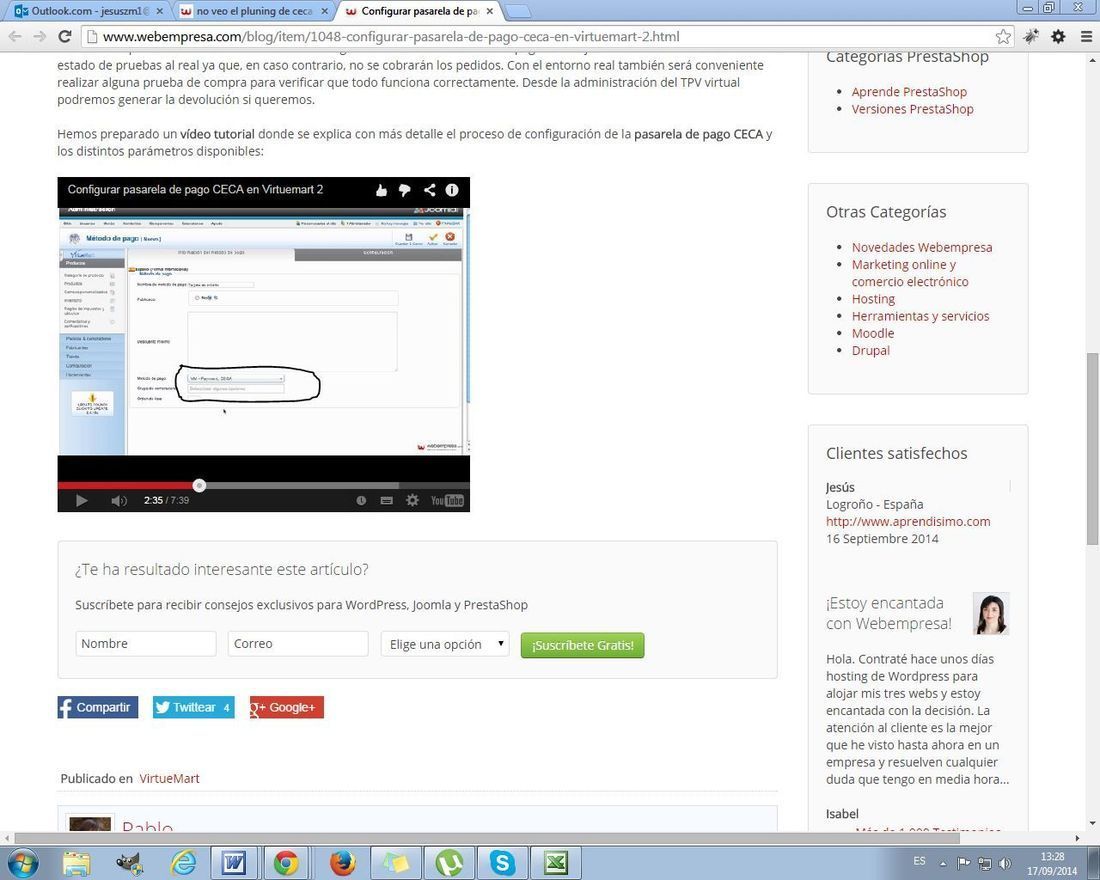
Task: Click the 'Jesús' testimonial name text
Action: coord(840,487)
